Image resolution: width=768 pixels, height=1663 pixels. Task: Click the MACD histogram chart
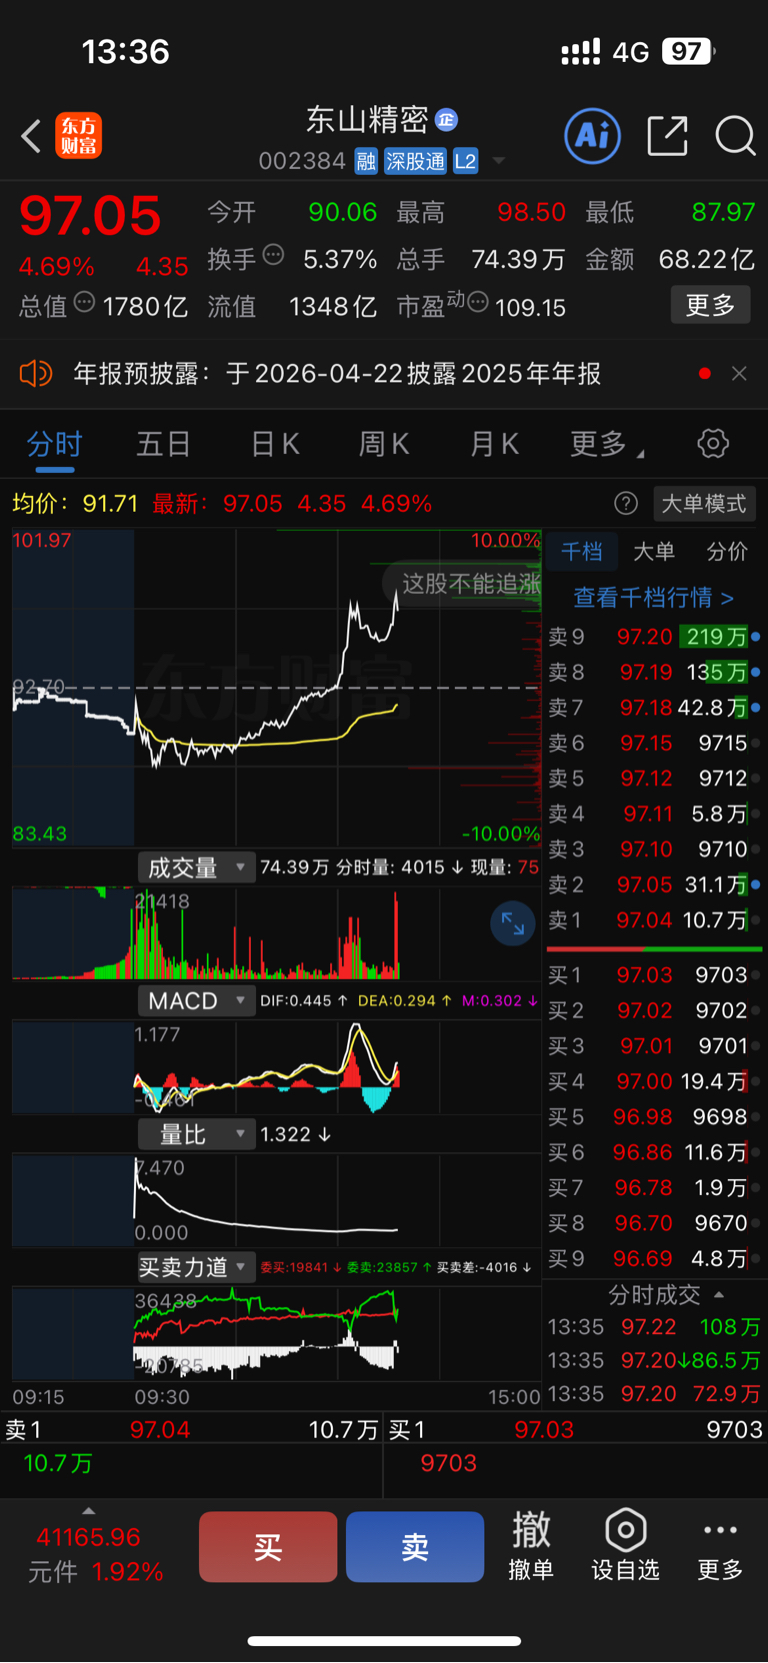pyautogui.click(x=277, y=1067)
